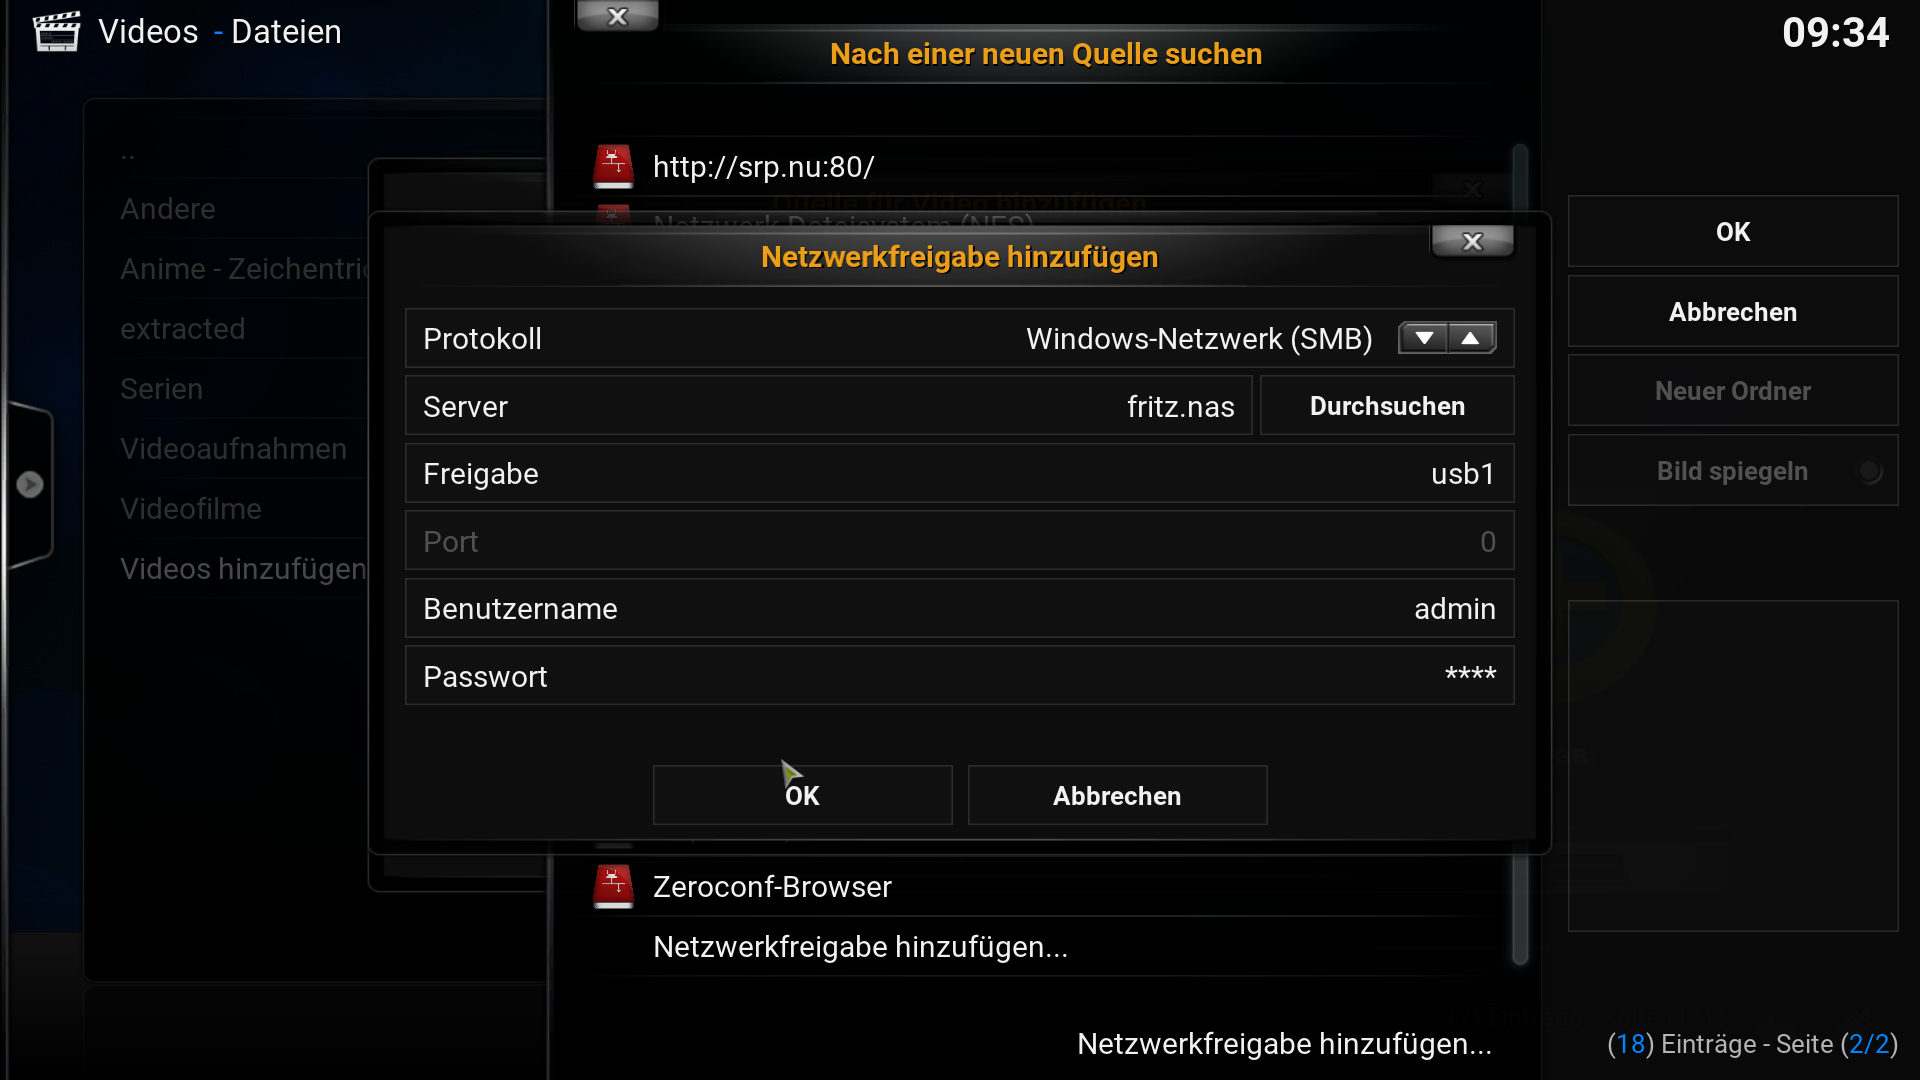This screenshot has height=1080, width=1920.
Task: Edit the Server field containing fritz.nas
Action: (x=828, y=406)
